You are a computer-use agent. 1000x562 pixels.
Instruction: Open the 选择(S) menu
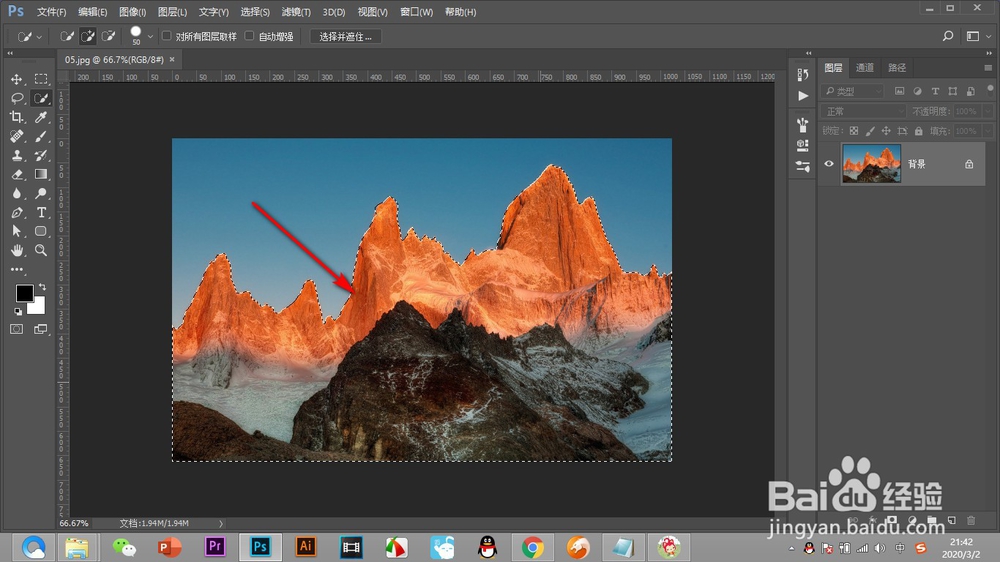pyautogui.click(x=254, y=12)
